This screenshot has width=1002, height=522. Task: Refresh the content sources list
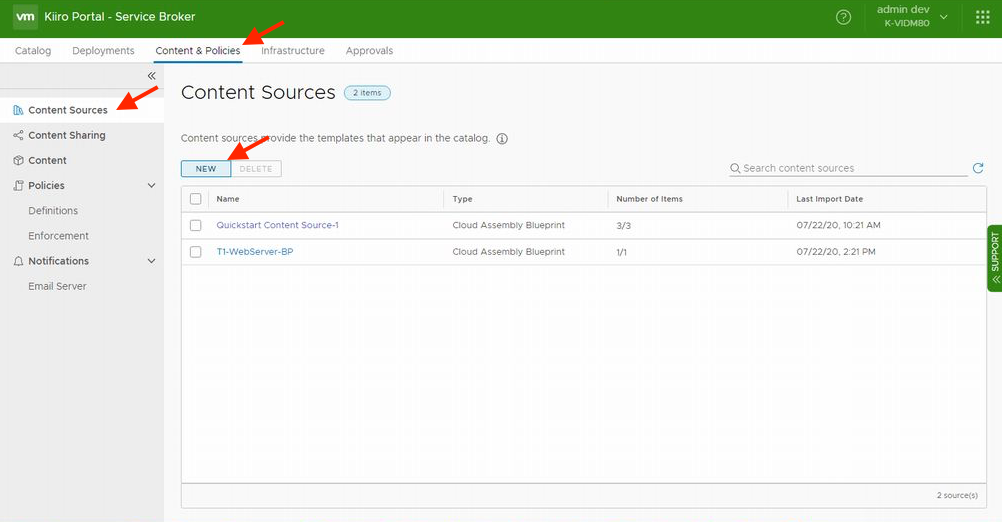tap(978, 168)
